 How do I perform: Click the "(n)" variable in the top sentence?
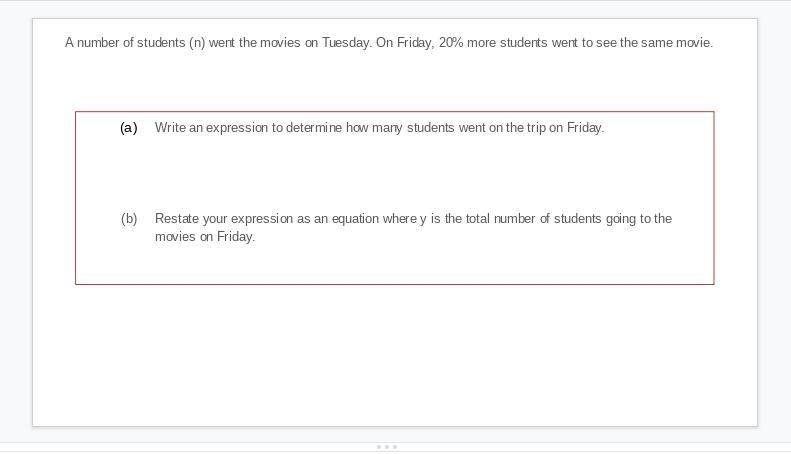coord(197,42)
